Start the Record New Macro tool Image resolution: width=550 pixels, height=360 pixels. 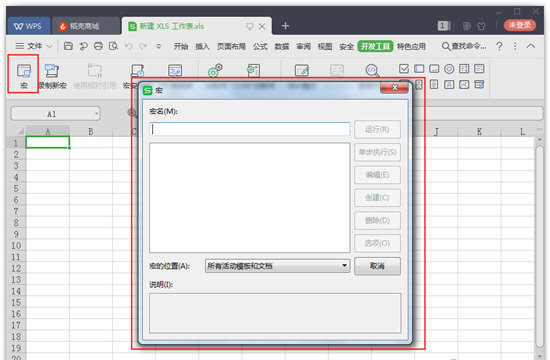(x=52, y=75)
